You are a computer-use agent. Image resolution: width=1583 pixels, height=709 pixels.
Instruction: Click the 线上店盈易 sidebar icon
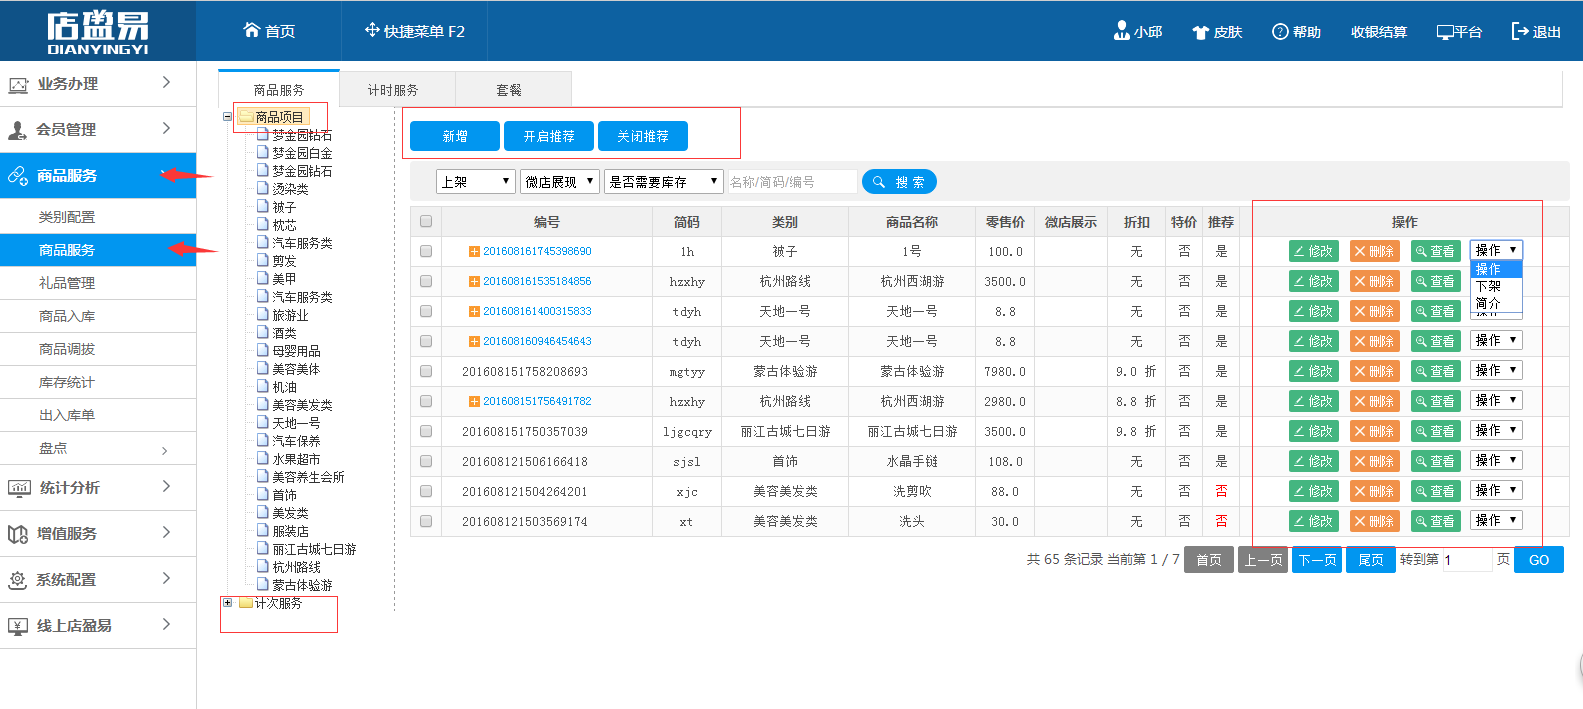point(18,626)
